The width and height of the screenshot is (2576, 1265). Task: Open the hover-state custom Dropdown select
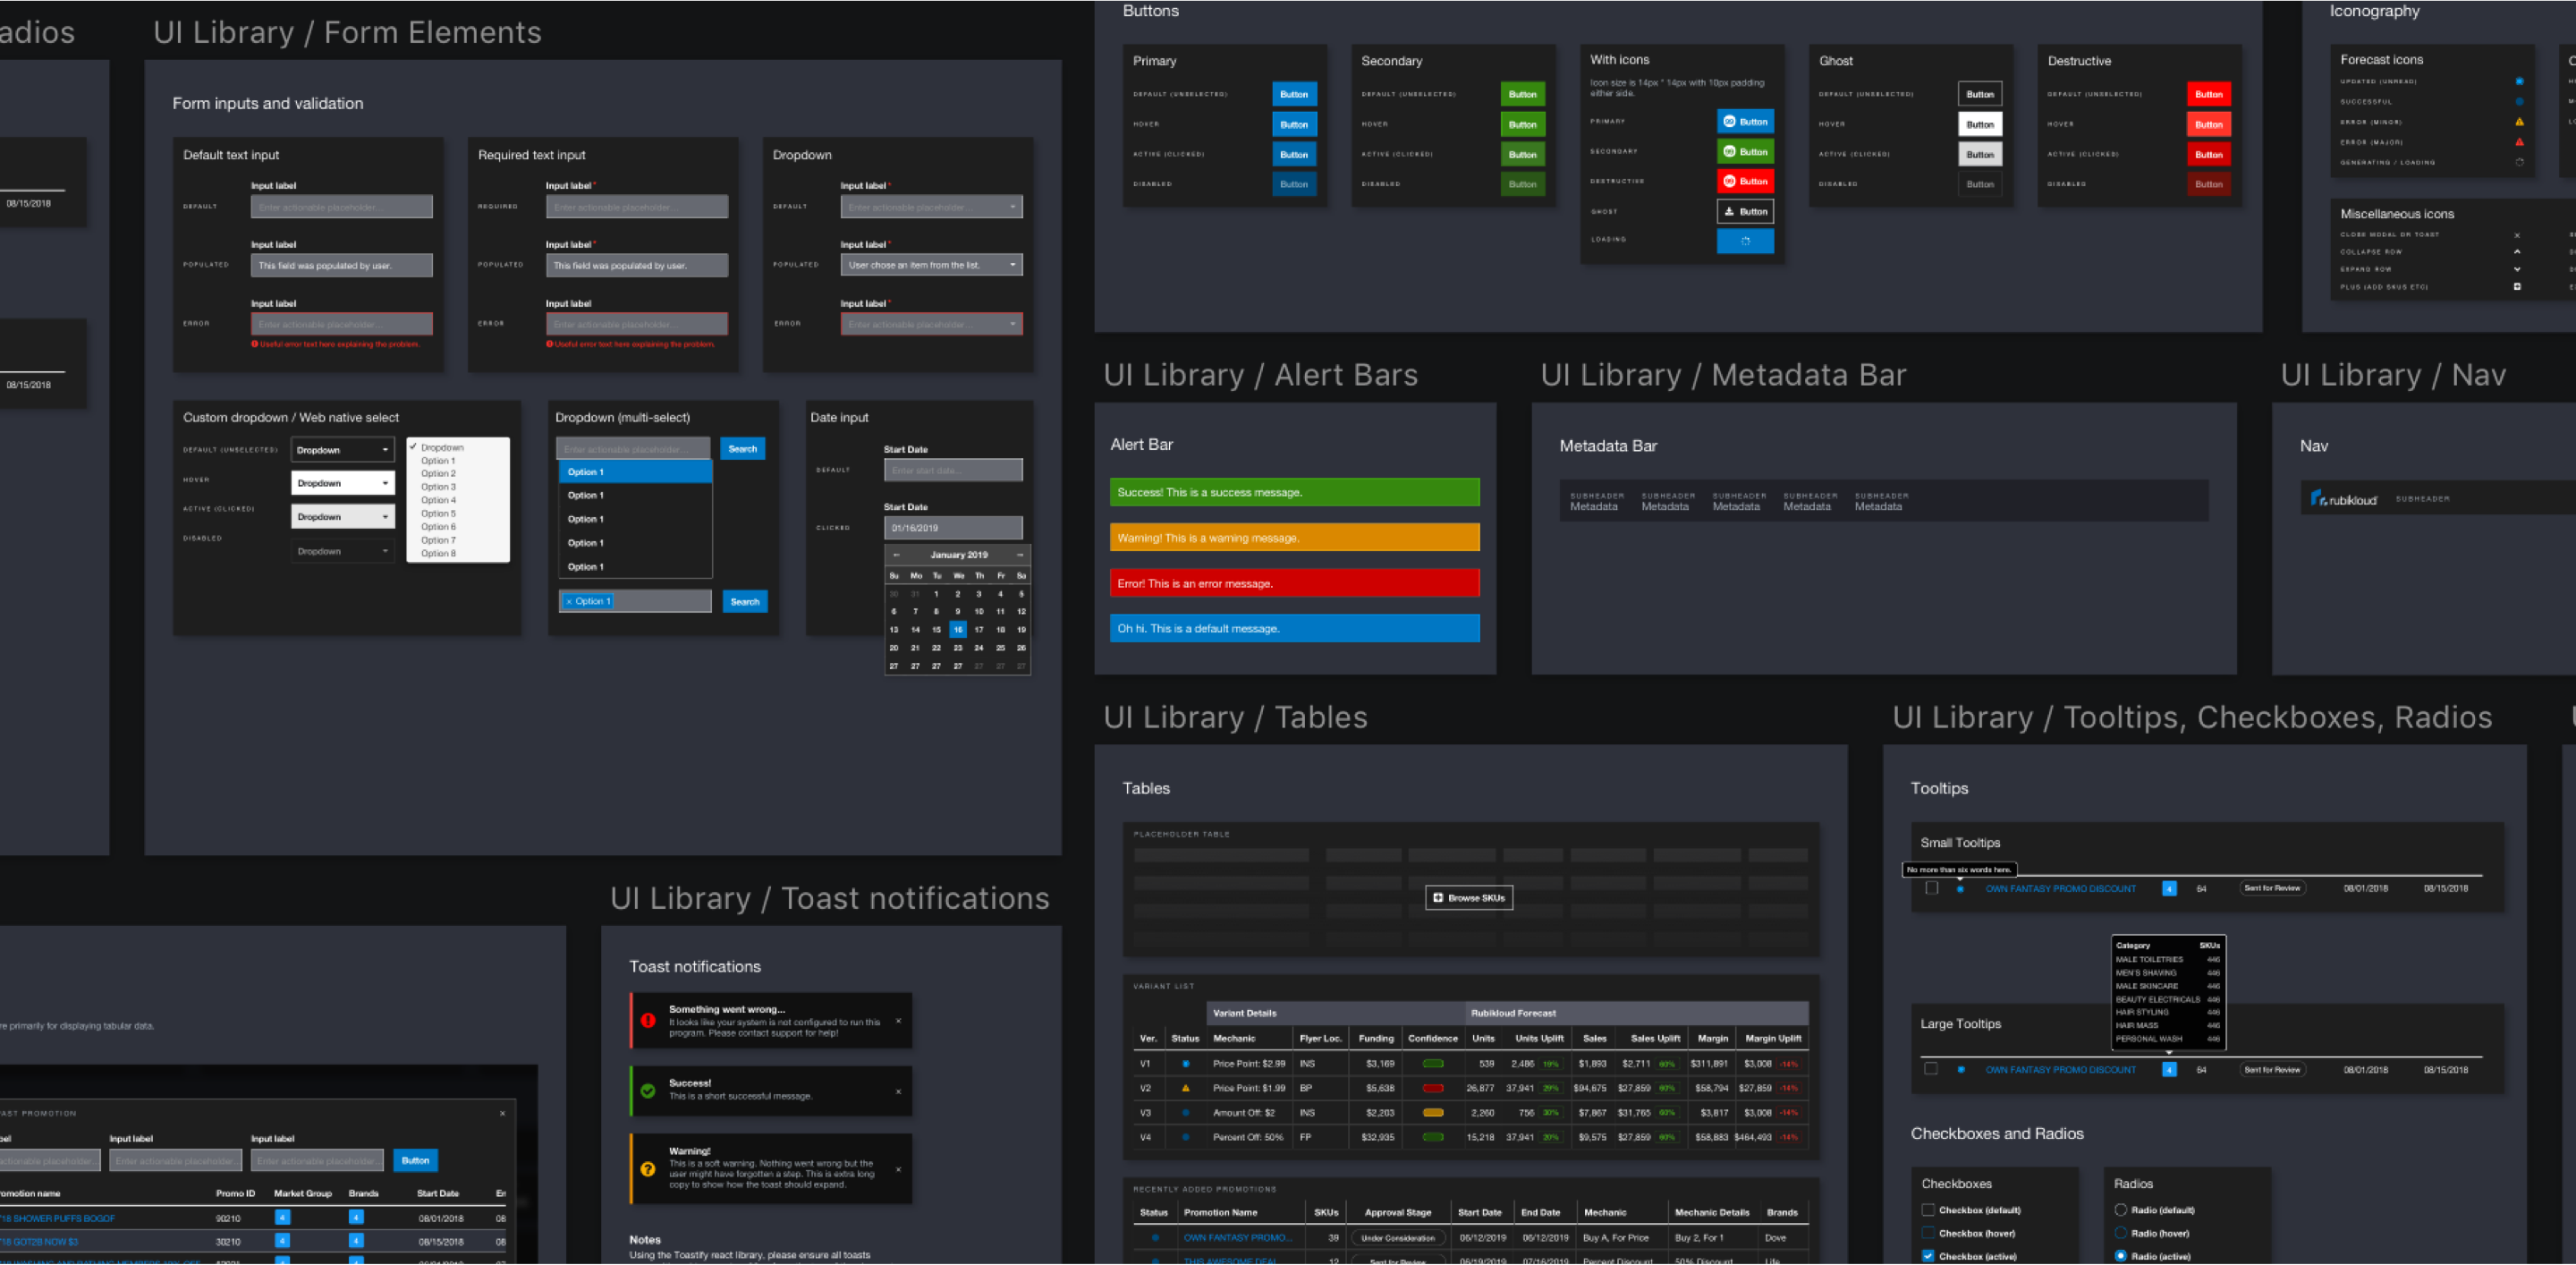[342, 483]
